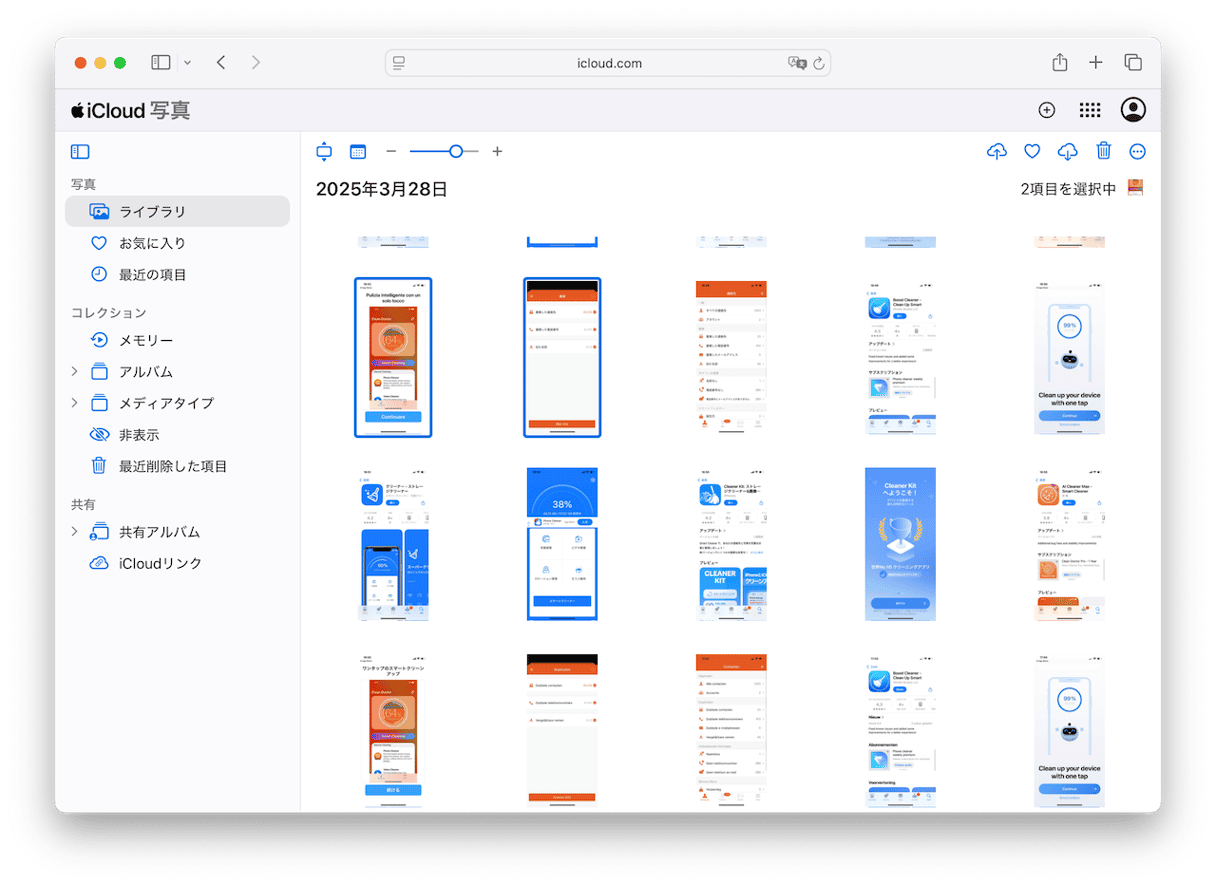Collapse the Photos sidebar panel
Viewport: 1216px width, 885px height.
tap(80, 152)
